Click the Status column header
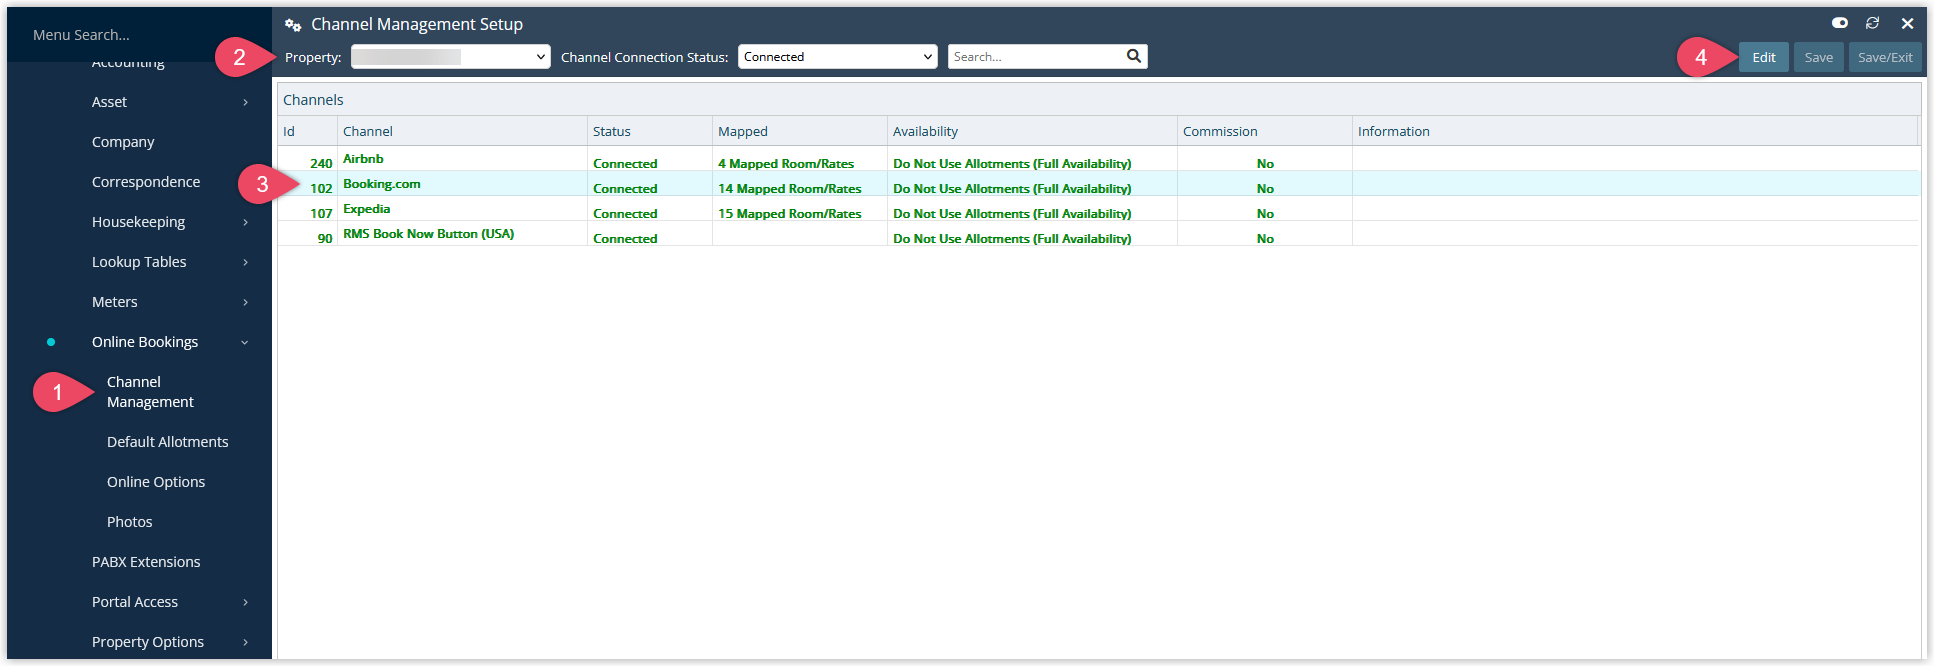 click(x=650, y=131)
